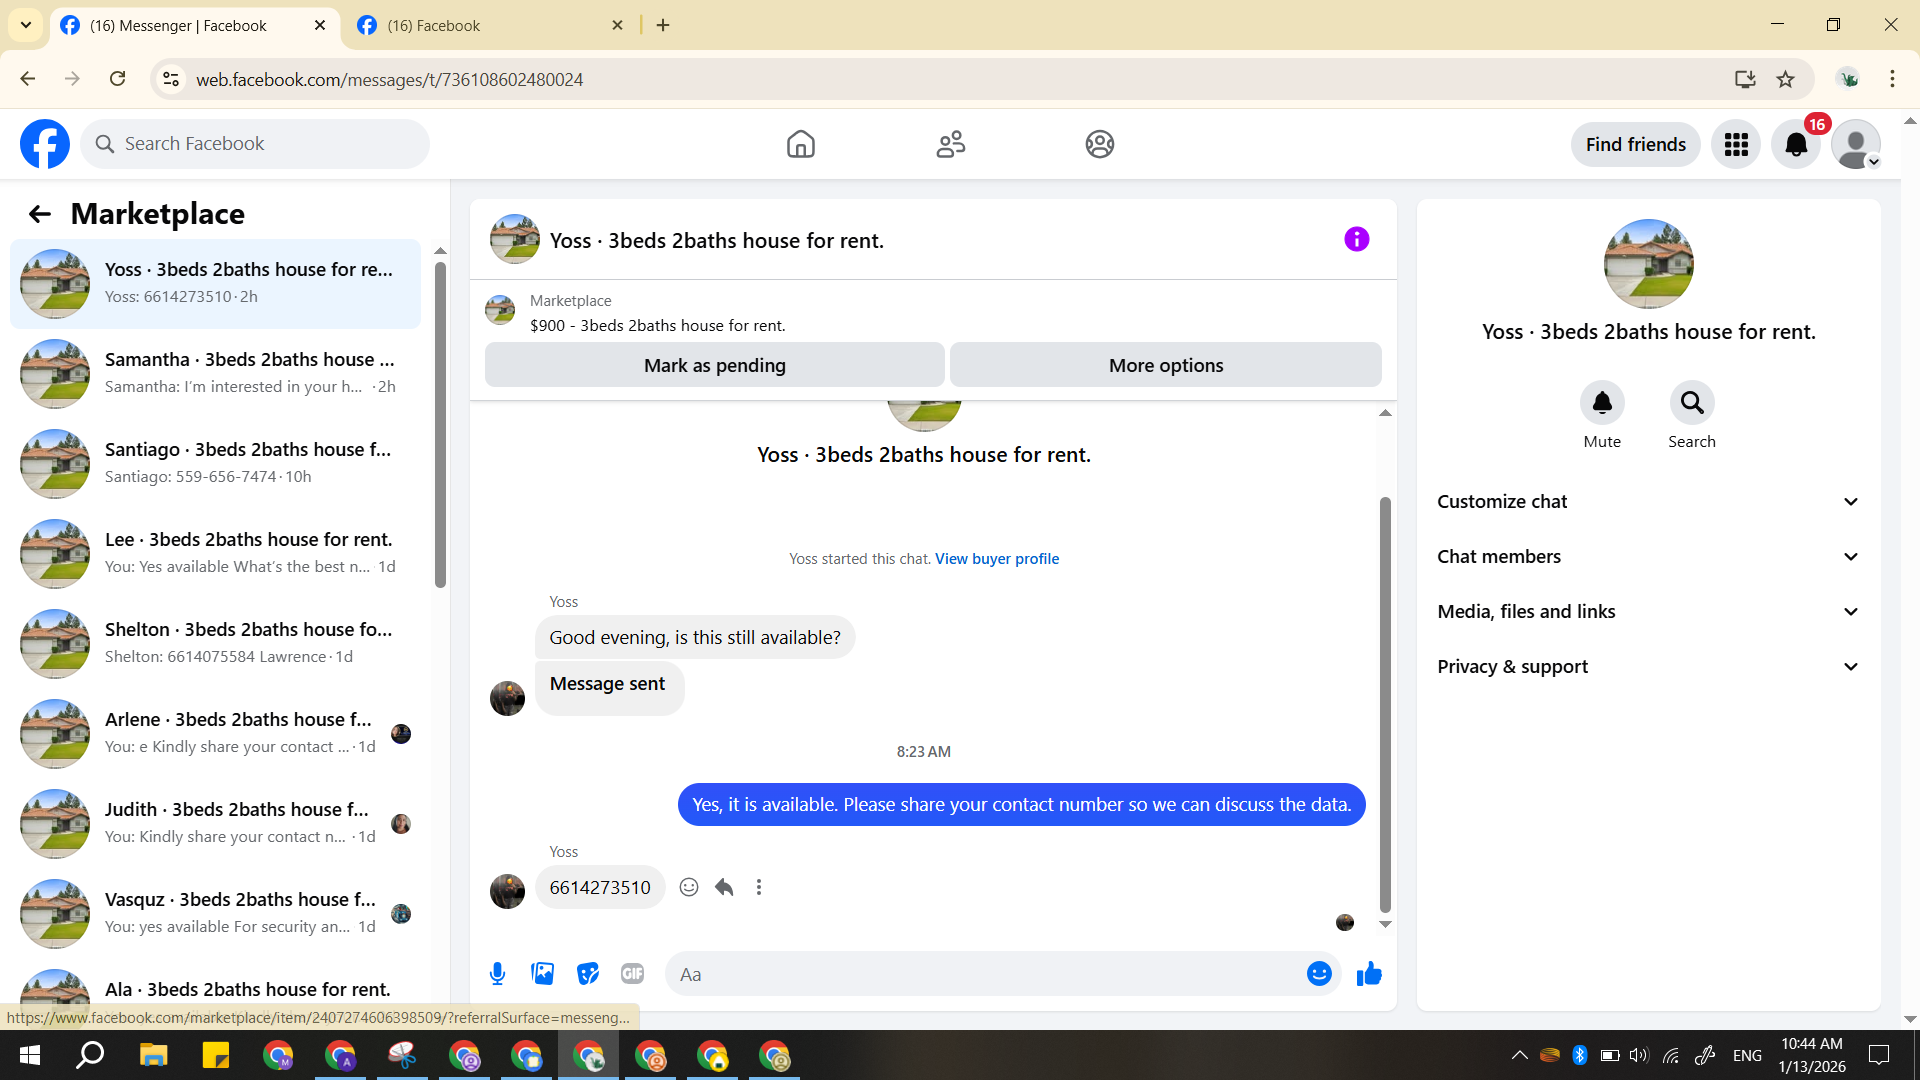1920x1080 pixels.
Task: Open the sticker picker icon
Action: click(588, 974)
